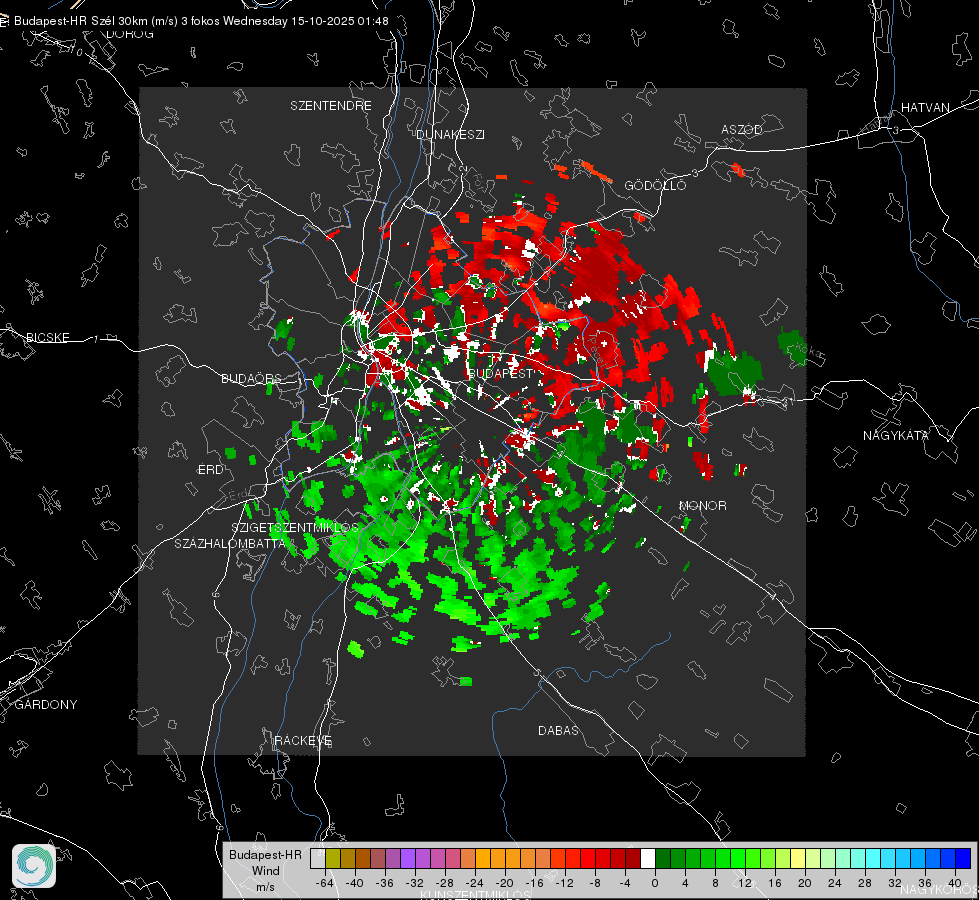Click the legend title Budapest-HR Wind m/s
Image resolution: width=979 pixels, height=900 pixels.
265,870
